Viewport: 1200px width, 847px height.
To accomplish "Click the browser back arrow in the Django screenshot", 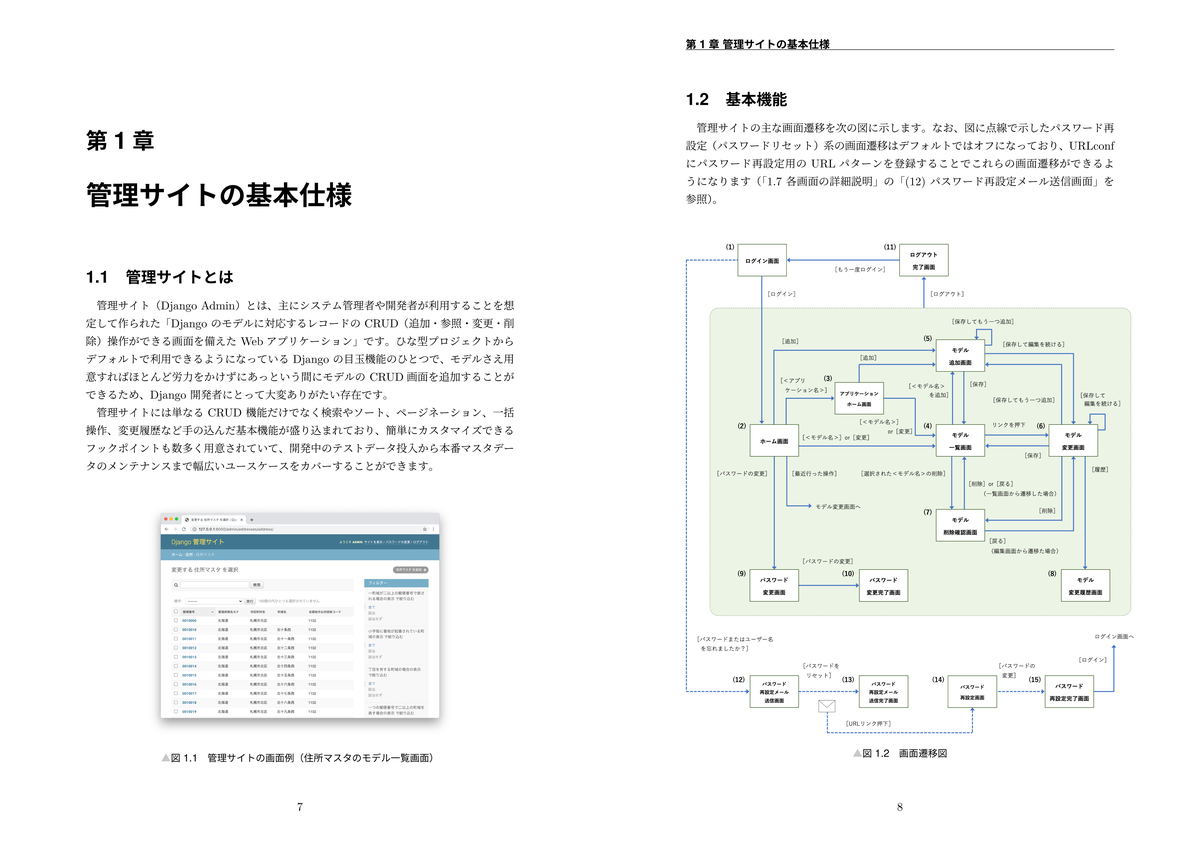I will (167, 528).
